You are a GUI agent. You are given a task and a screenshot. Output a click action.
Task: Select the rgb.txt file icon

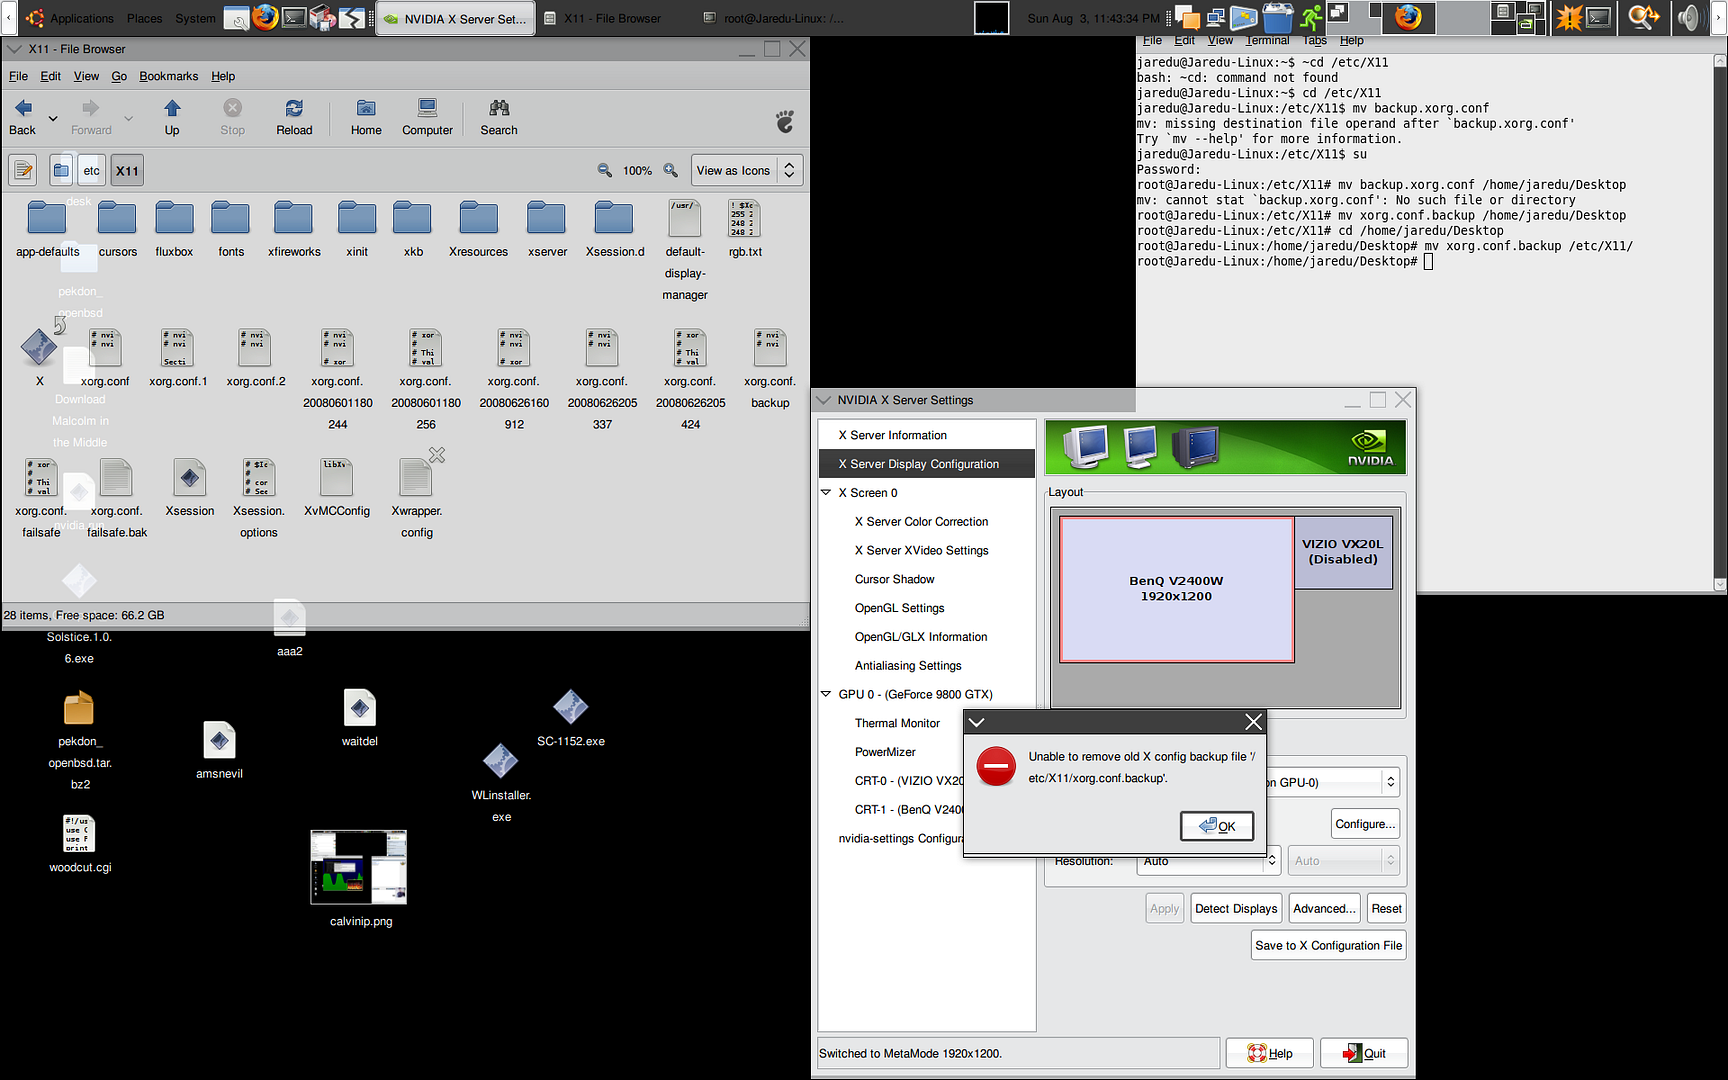coord(745,228)
